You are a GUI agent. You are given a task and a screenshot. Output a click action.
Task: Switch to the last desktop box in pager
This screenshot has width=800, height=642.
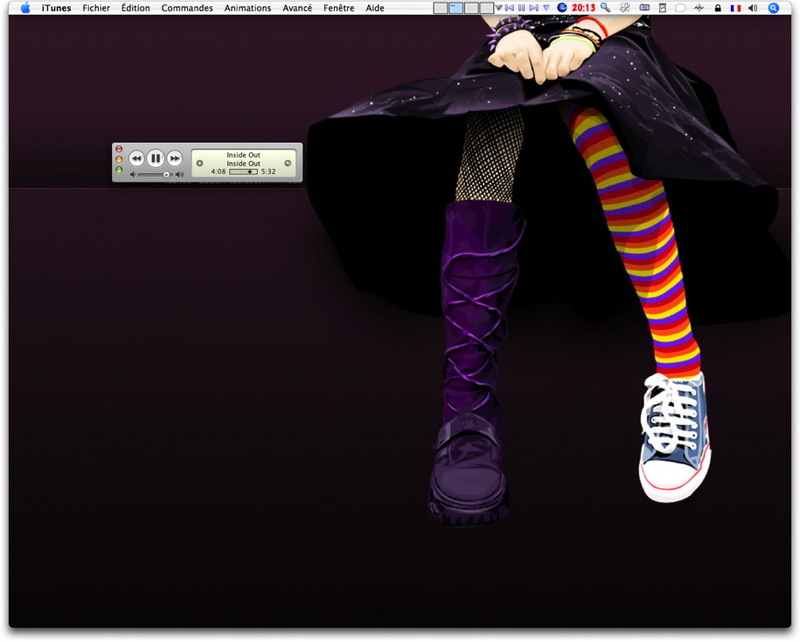486,8
